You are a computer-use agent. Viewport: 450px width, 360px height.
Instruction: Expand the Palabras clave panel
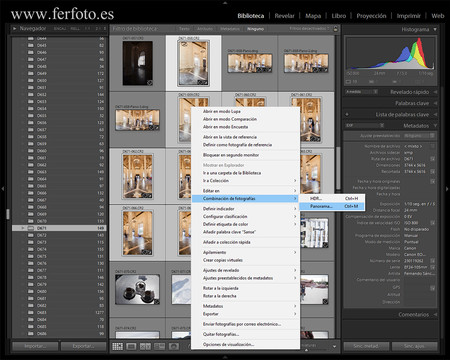435,103
